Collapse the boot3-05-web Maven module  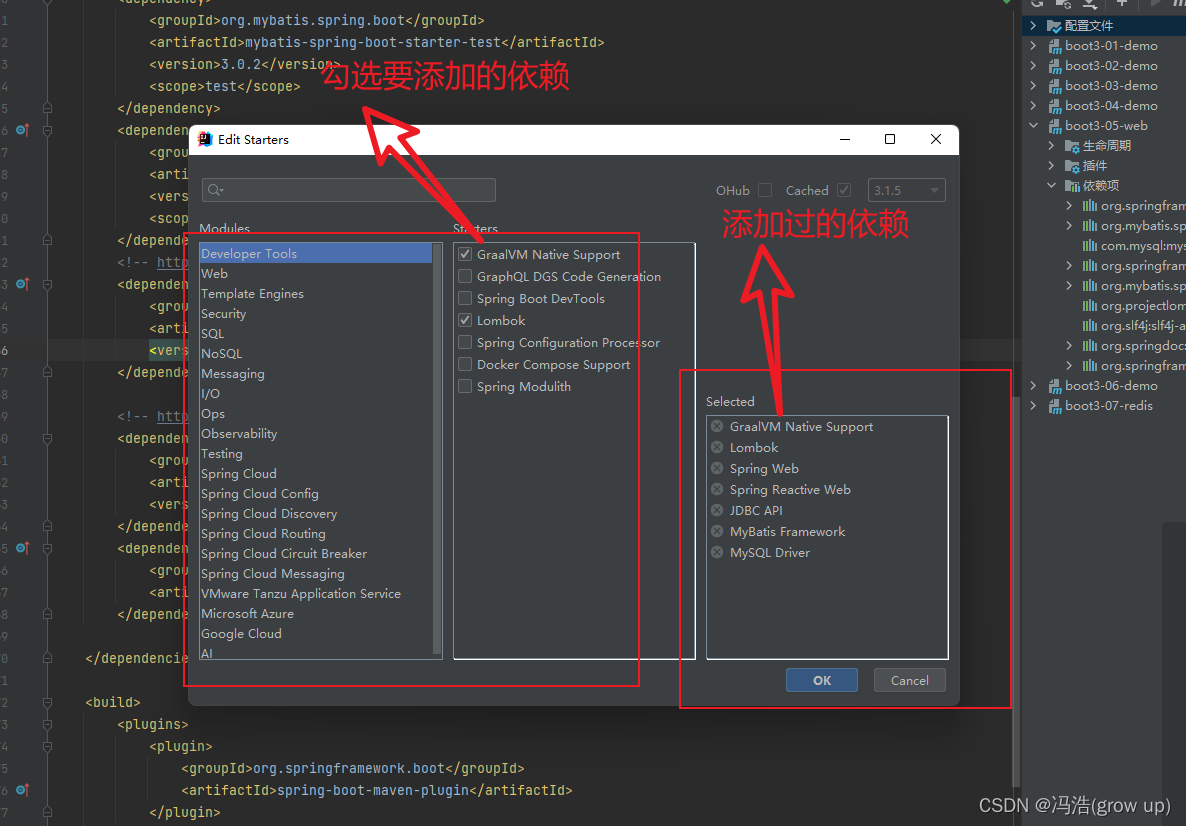point(1033,126)
